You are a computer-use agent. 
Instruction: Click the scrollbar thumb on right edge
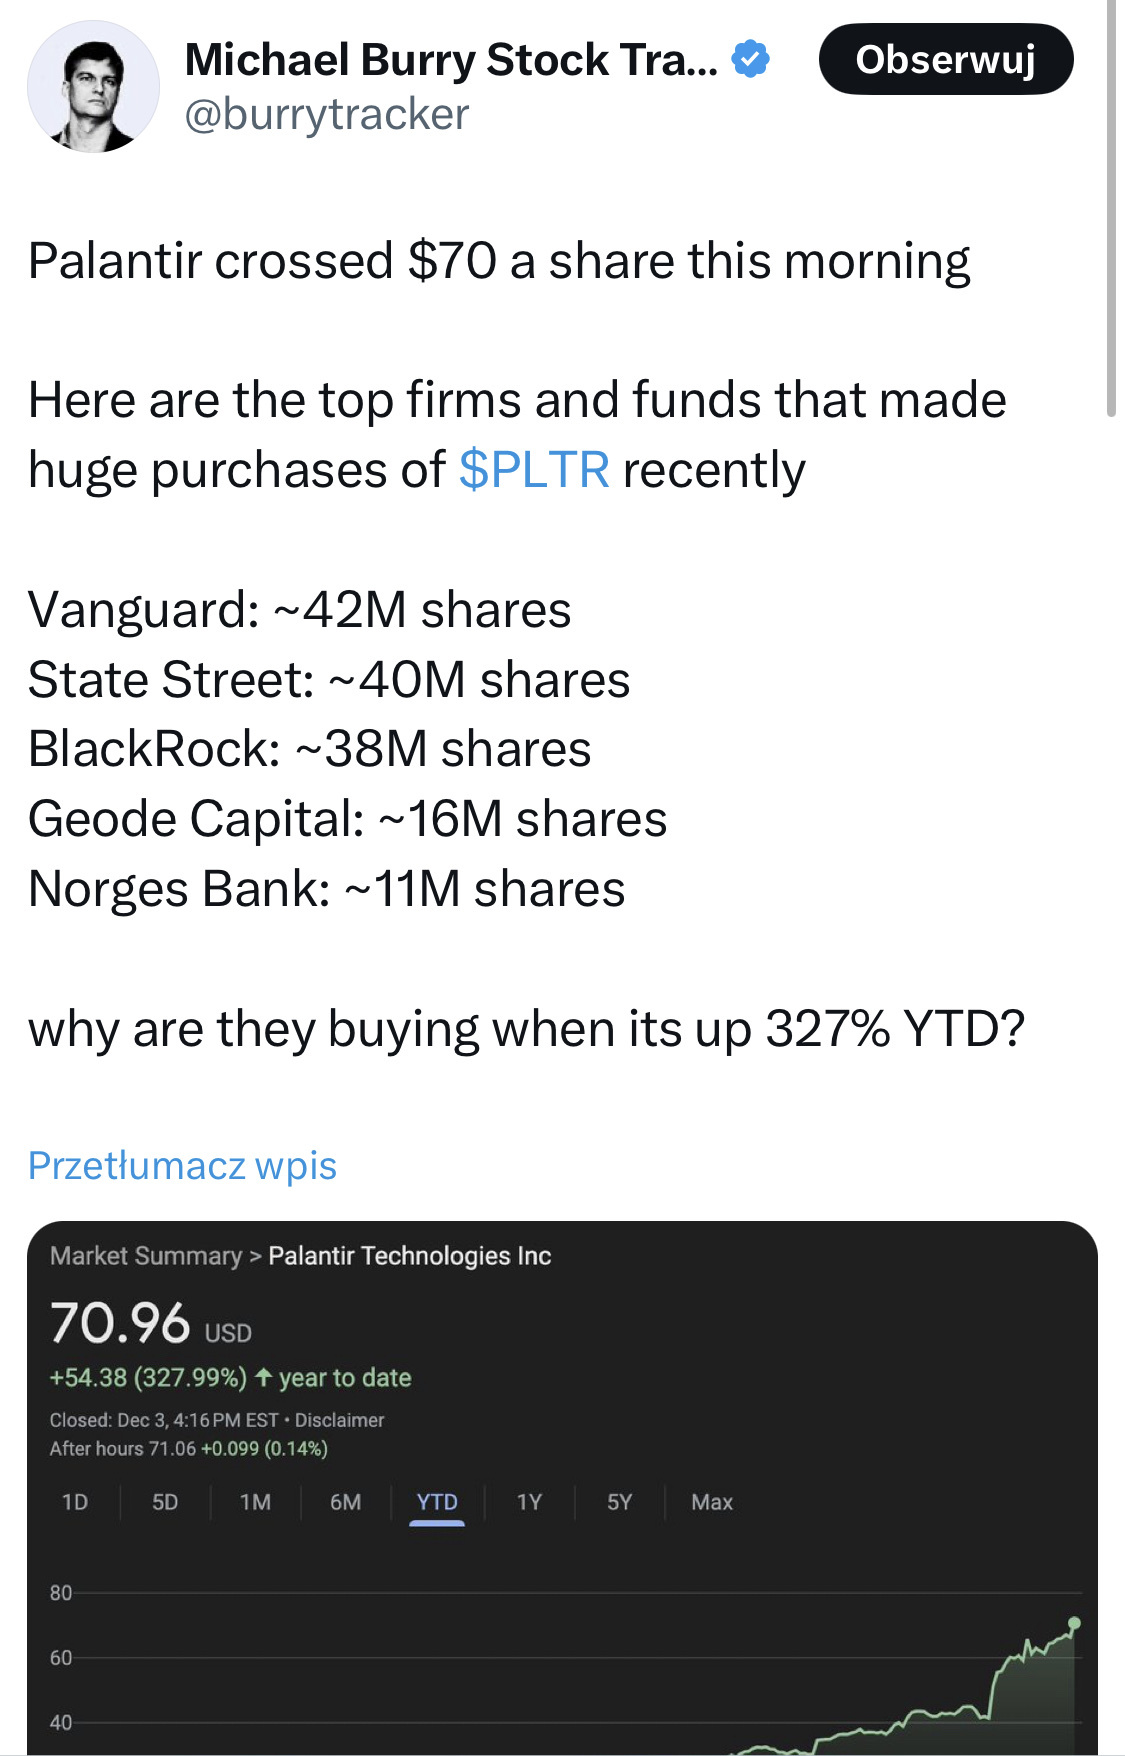[1111, 210]
